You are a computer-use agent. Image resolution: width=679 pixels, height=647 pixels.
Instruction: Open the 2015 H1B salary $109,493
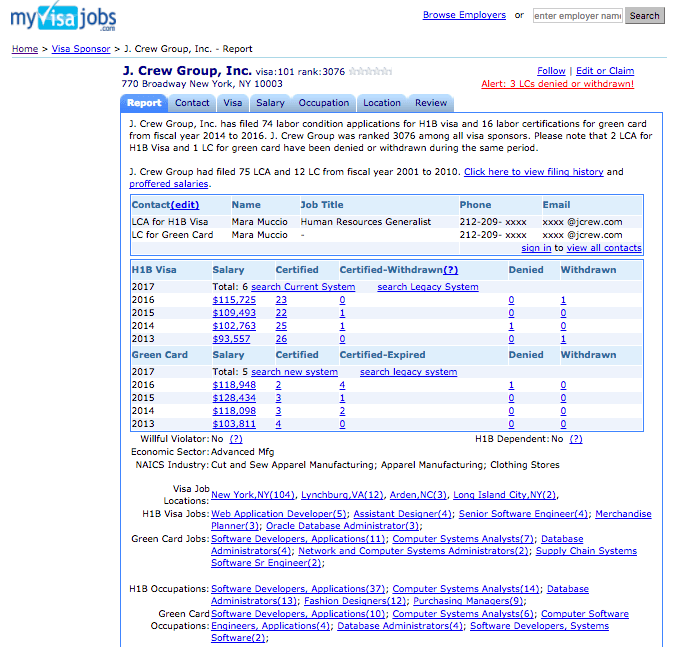(234, 313)
